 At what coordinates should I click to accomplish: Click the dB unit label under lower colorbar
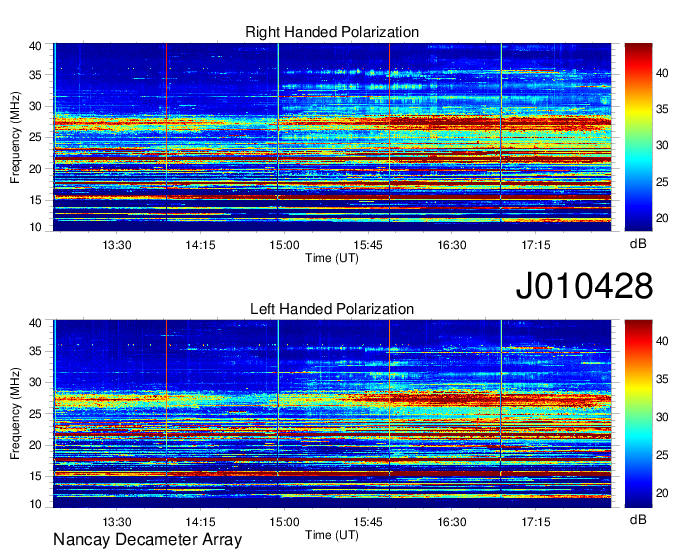638,519
